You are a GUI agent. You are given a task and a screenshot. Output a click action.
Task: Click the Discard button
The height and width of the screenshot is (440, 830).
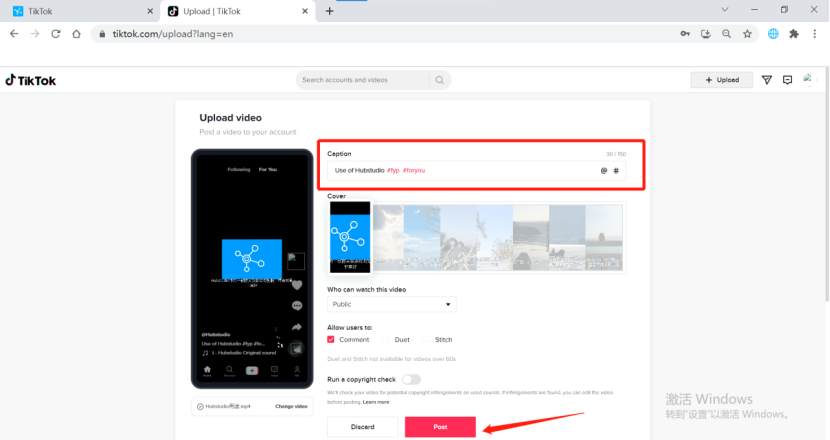click(x=363, y=427)
